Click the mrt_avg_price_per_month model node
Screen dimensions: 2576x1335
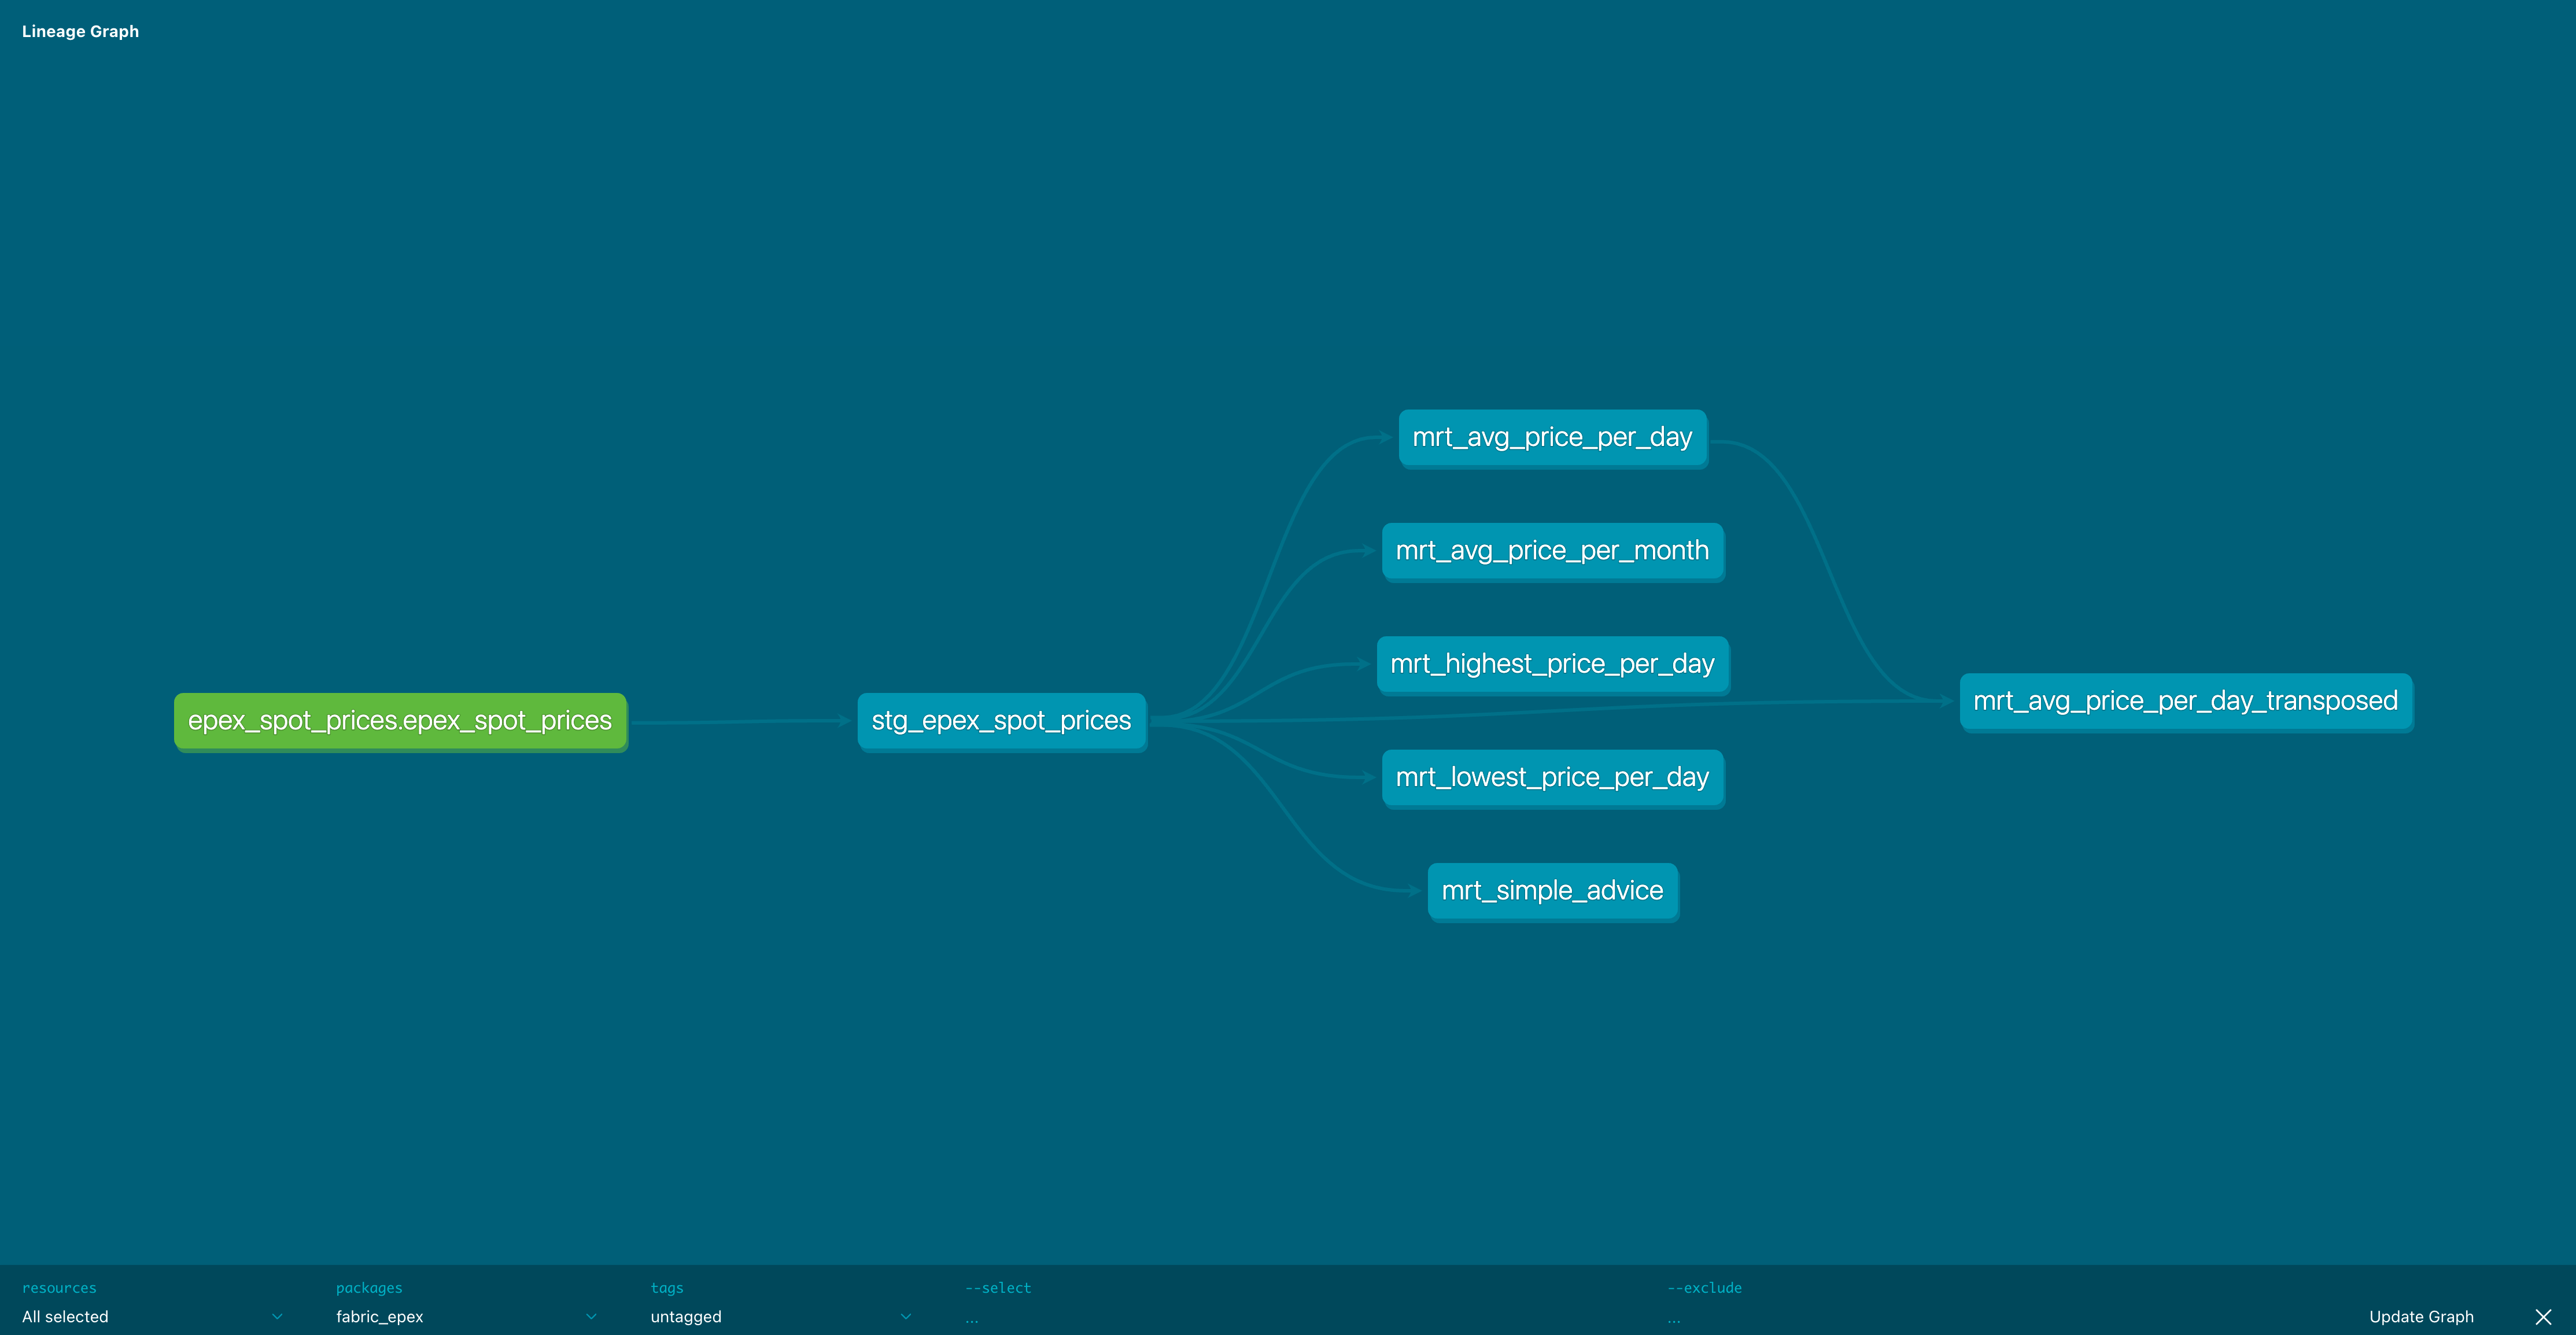[1552, 550]
